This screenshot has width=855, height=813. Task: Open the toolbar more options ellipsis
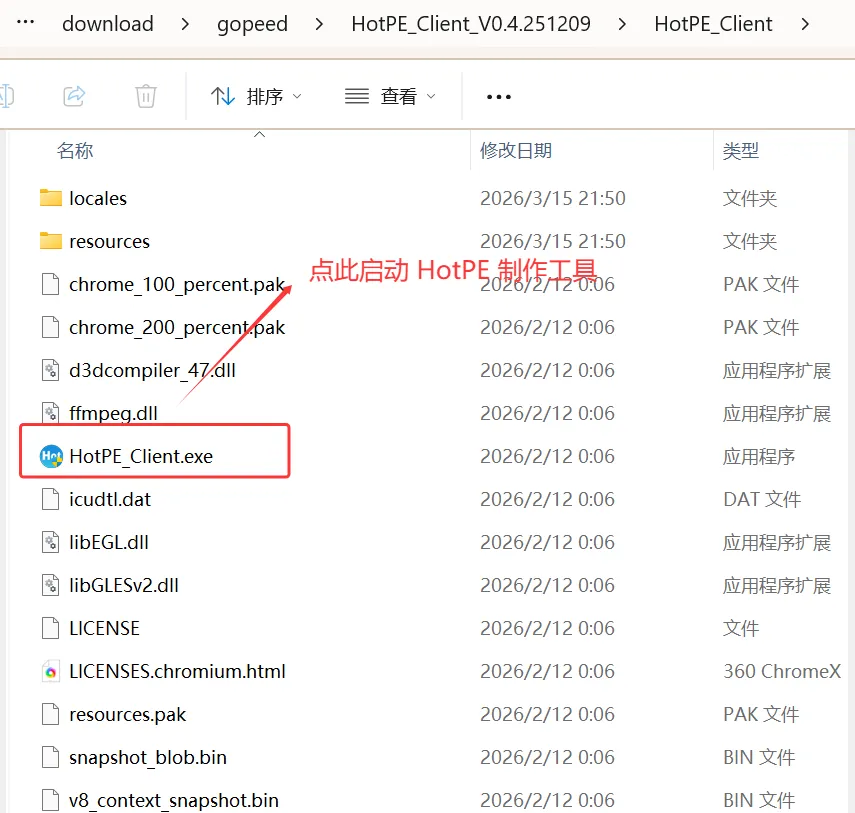[x=499, y=97]
